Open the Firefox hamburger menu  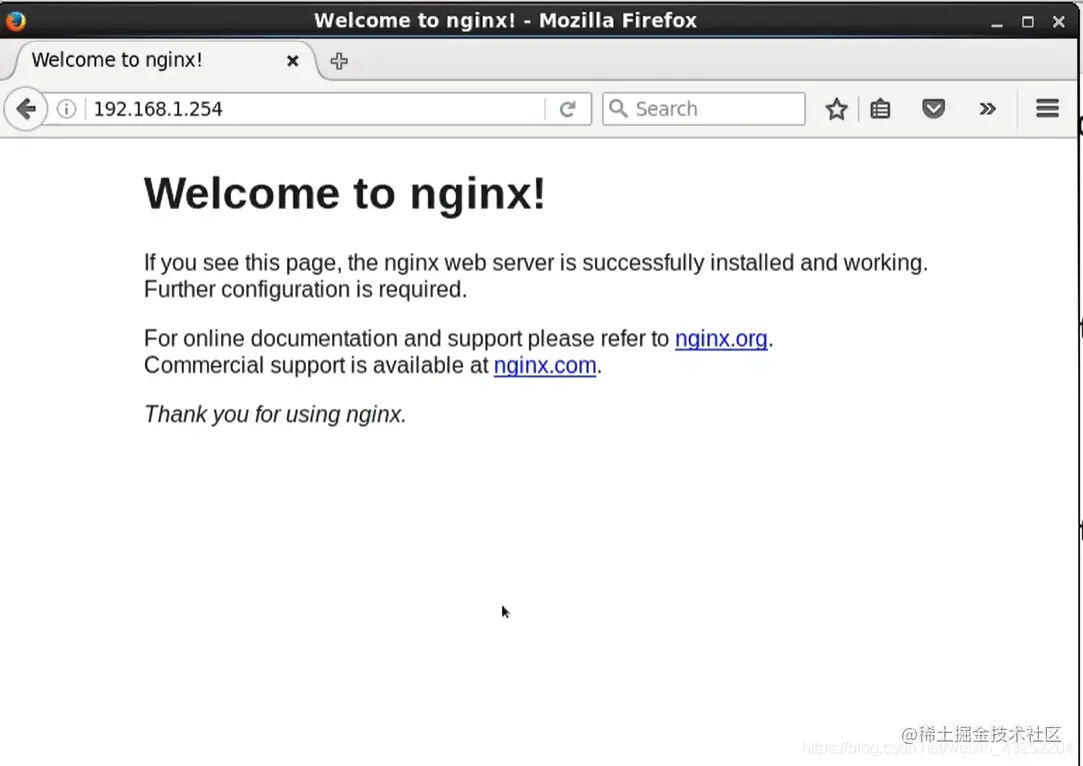[1047, 108]
